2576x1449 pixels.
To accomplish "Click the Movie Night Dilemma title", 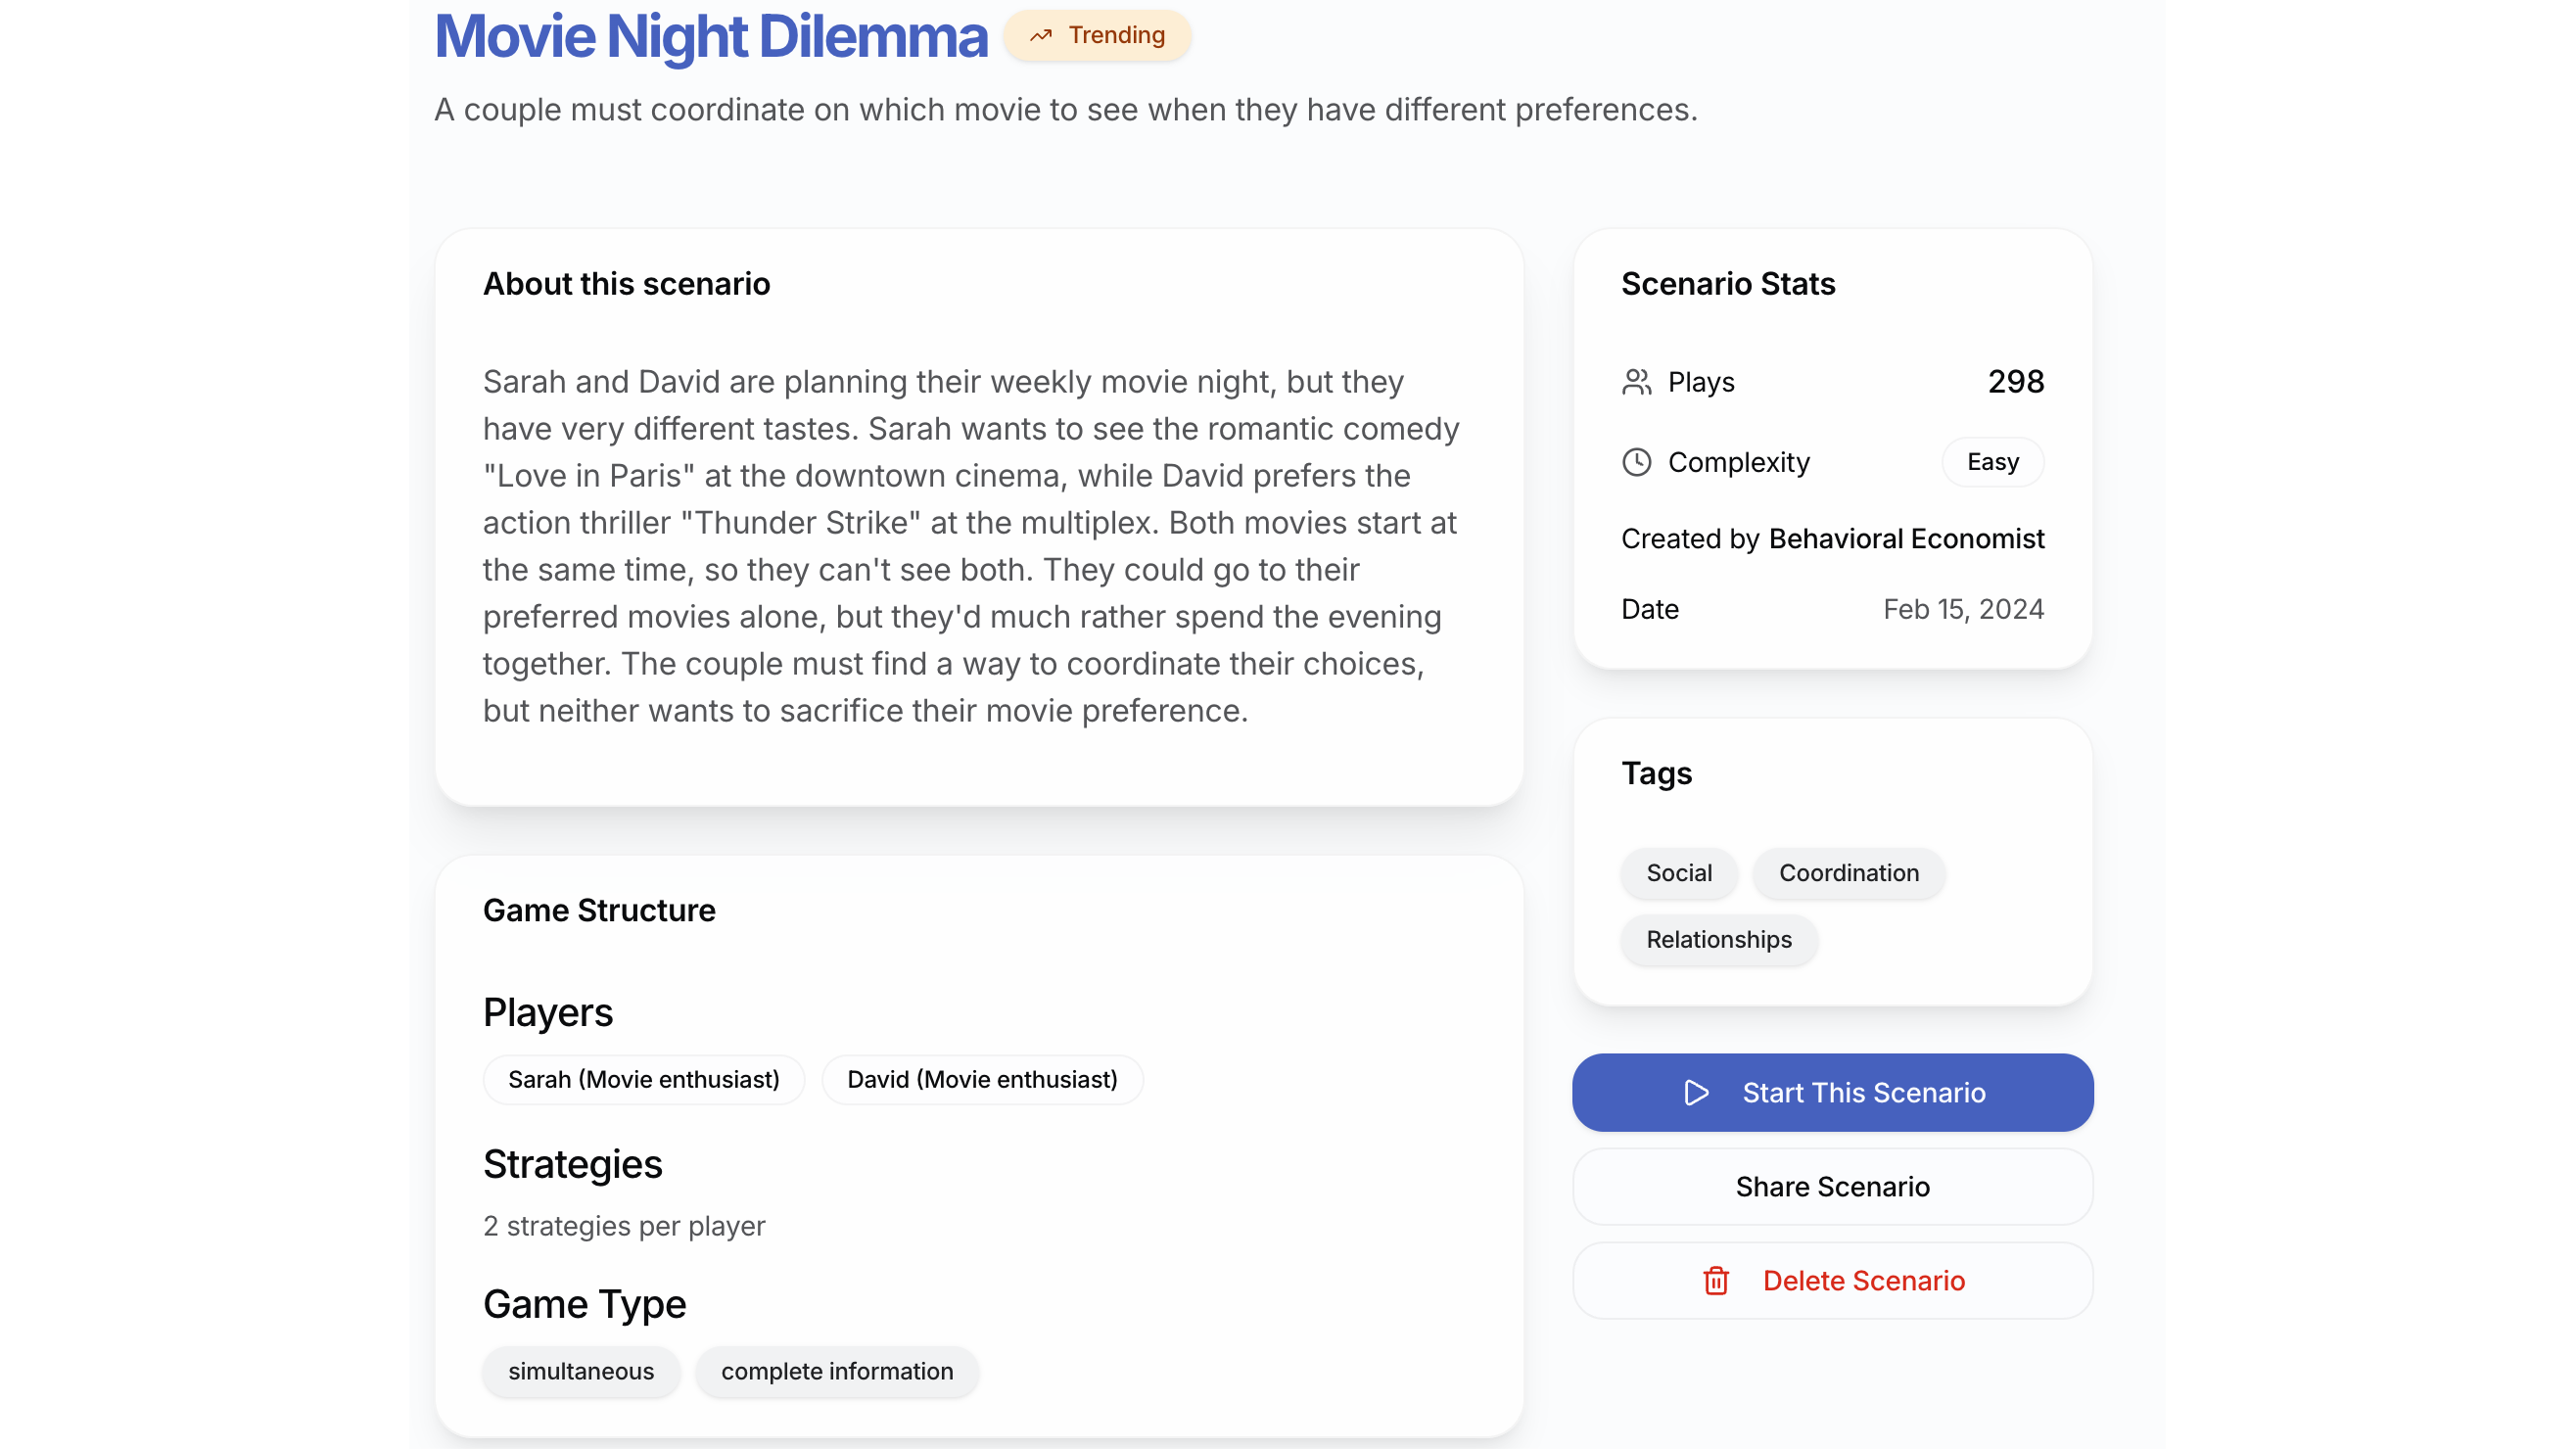I will [x=710, y=37].
